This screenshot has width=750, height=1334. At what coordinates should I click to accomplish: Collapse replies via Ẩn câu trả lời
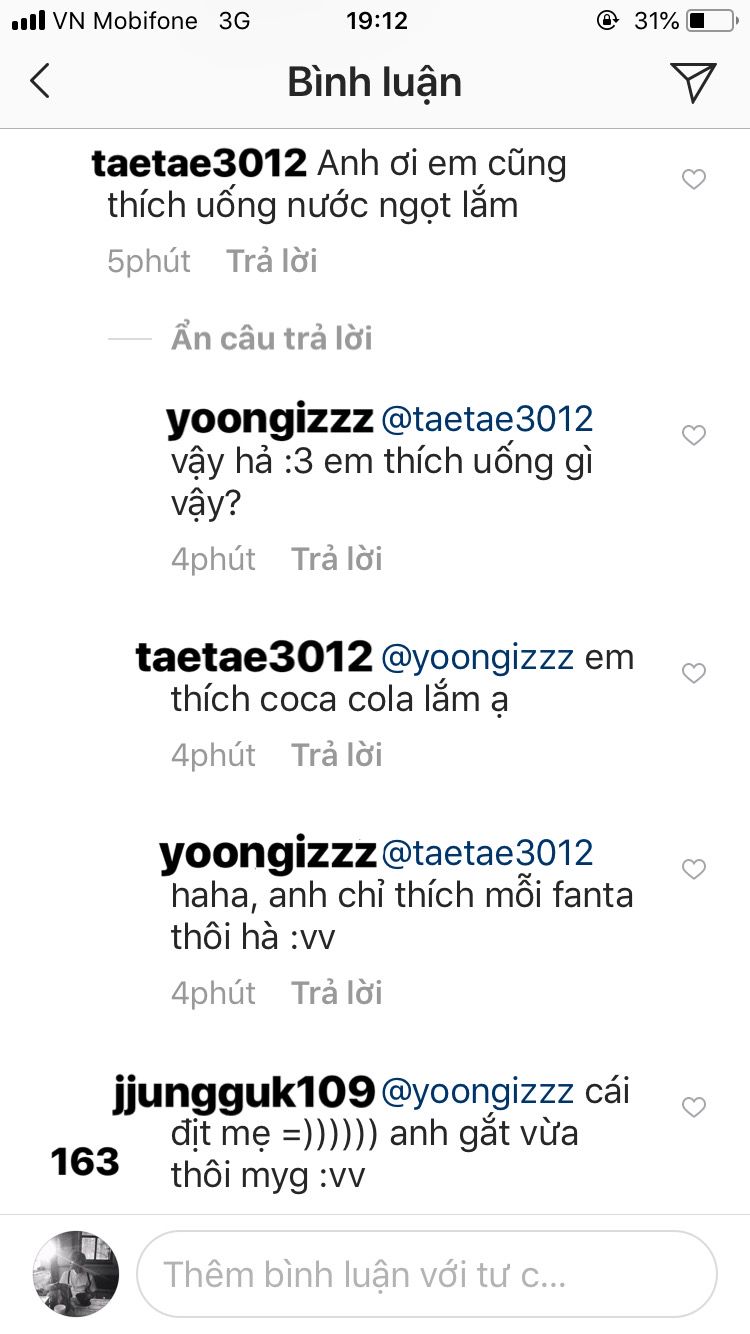[271, 338]
